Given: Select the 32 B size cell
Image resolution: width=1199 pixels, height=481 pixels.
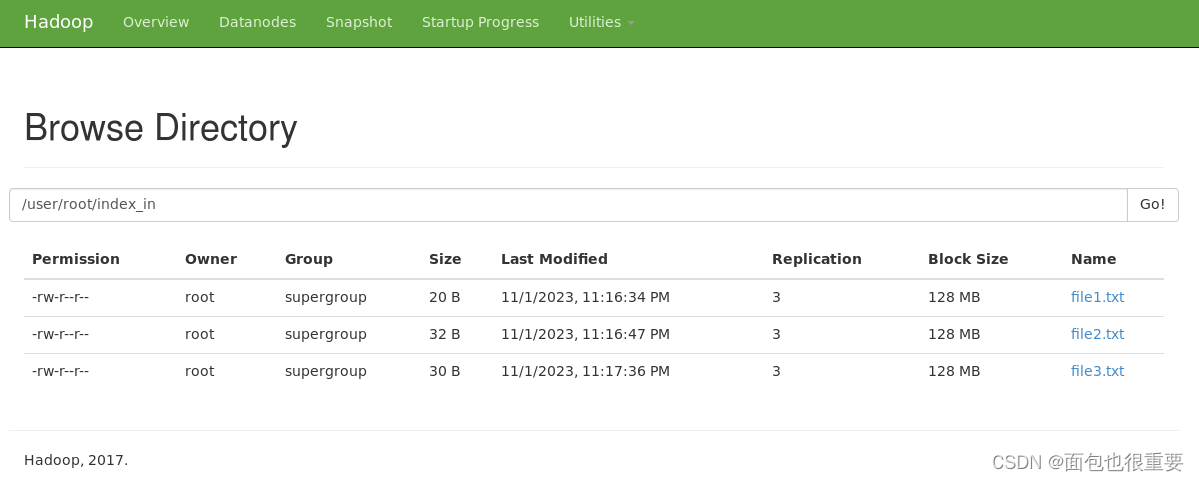Looking at the screenshot, I should click(444, 334).
